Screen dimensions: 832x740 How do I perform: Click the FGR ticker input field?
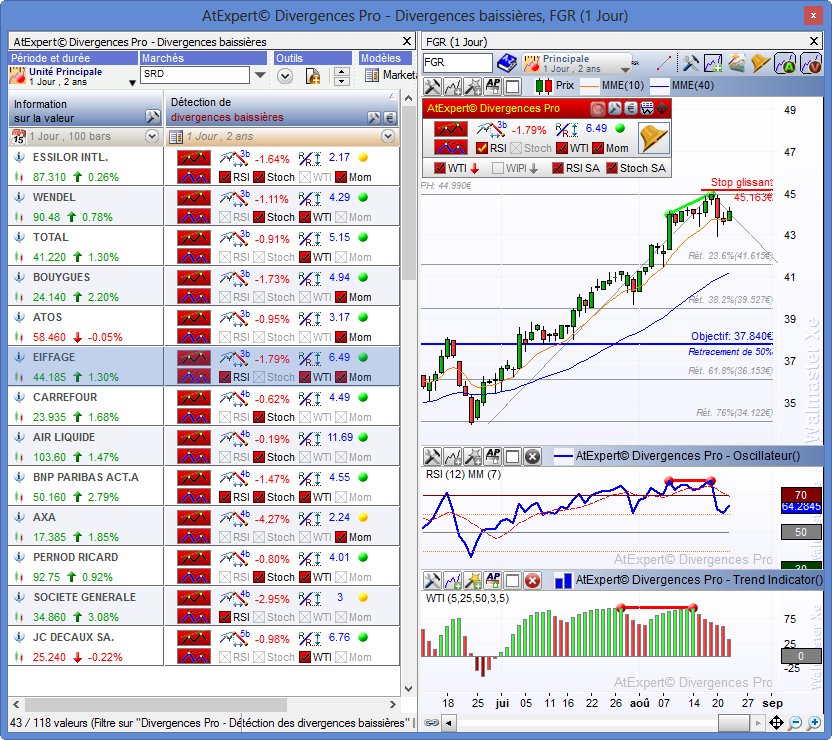[x=457, y=63]
